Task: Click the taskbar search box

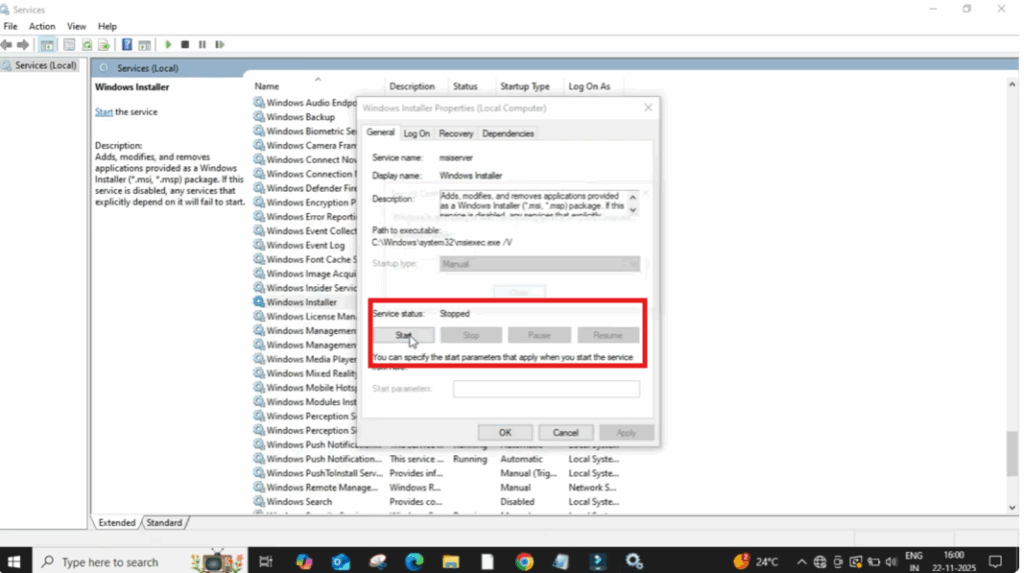Action: (139, 561)
